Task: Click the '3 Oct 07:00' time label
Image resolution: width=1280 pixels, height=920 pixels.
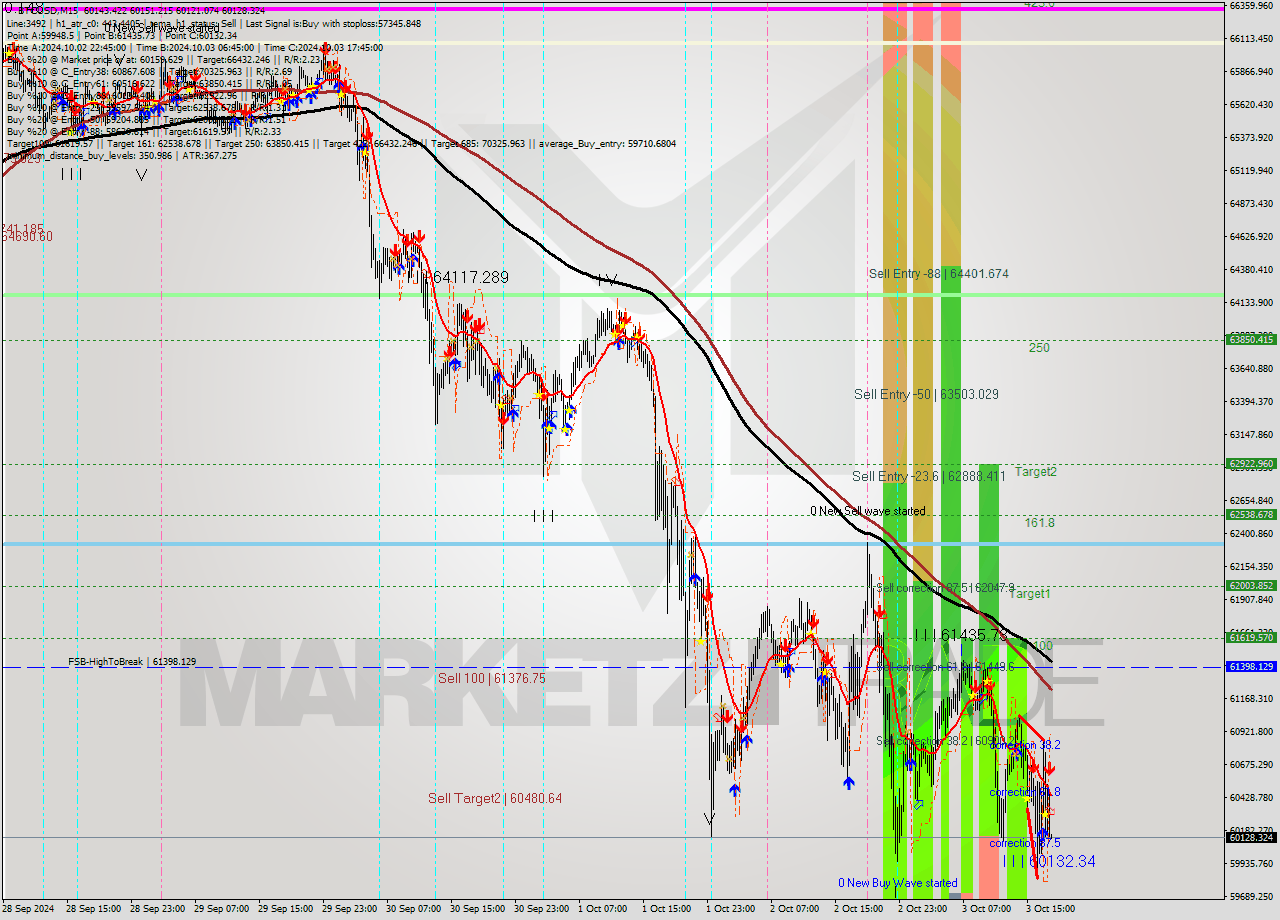Action: coord(986,909)
